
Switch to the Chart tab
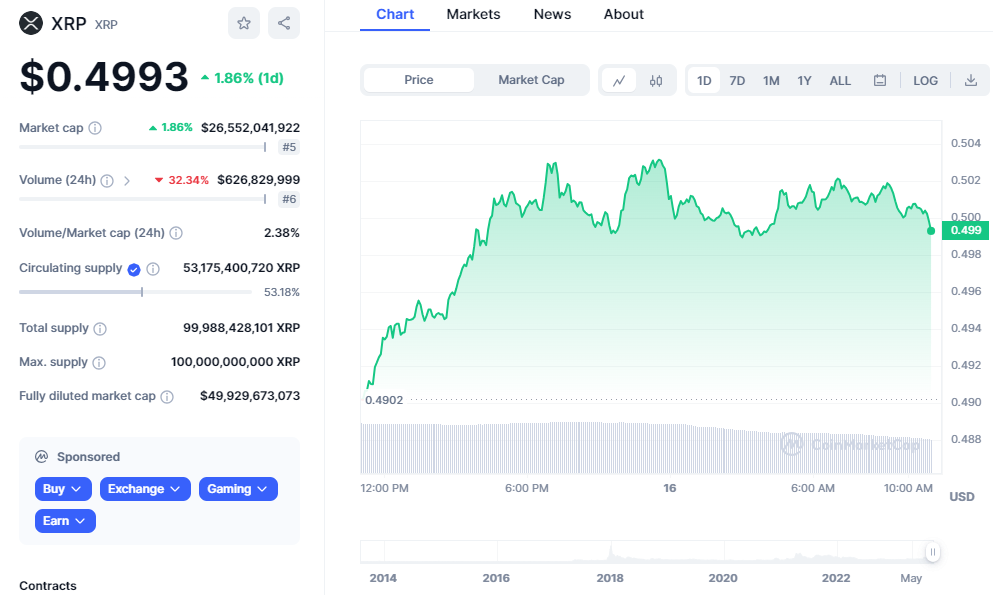tap(395, 15)
